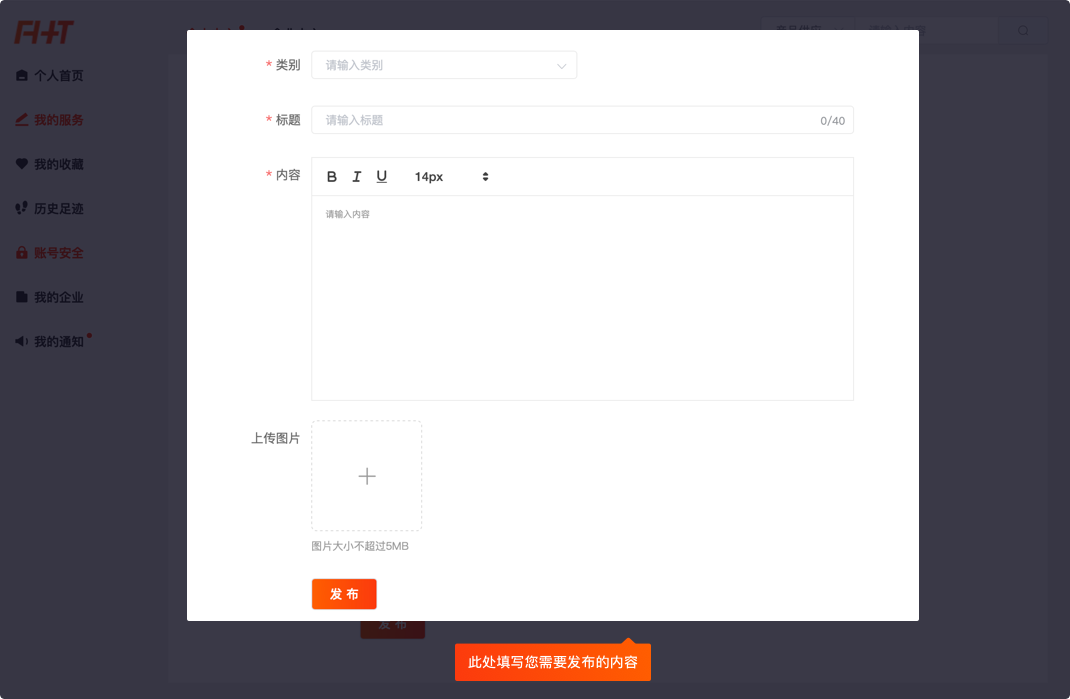Open 我的通知 notifications in the sidebar

tap(58, 342)
